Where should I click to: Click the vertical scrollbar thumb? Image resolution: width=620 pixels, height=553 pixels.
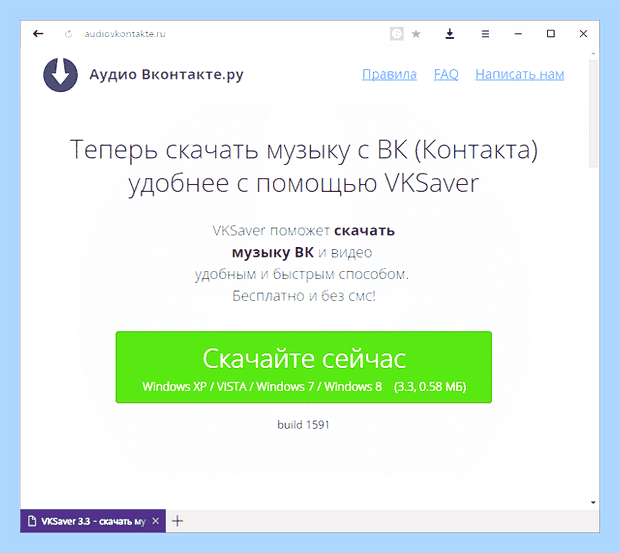[x=593, y=113]
